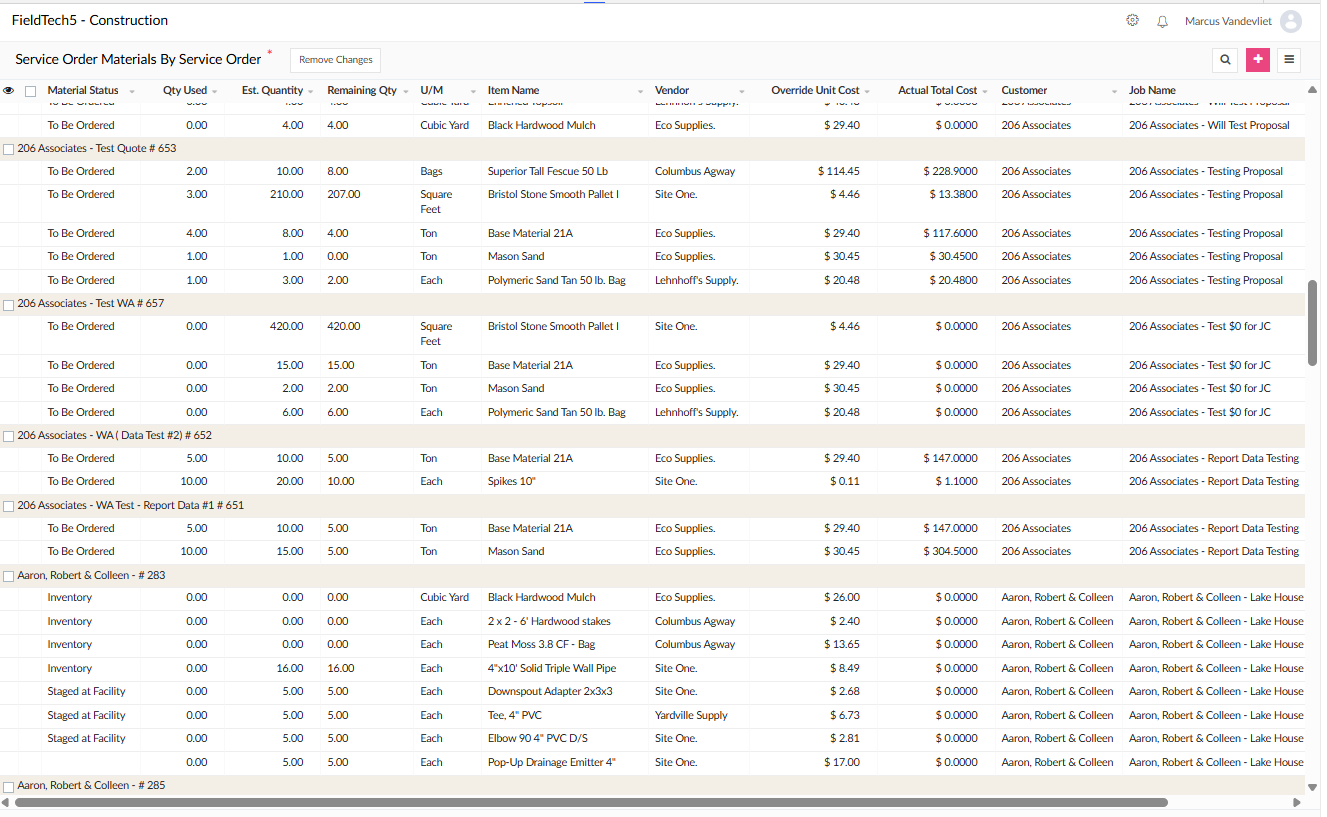Viewport: 1327px width, 817px height.
Task: Select Aaron, Robert & Colleen - # 283 checkbox
Action: (9, 576)
